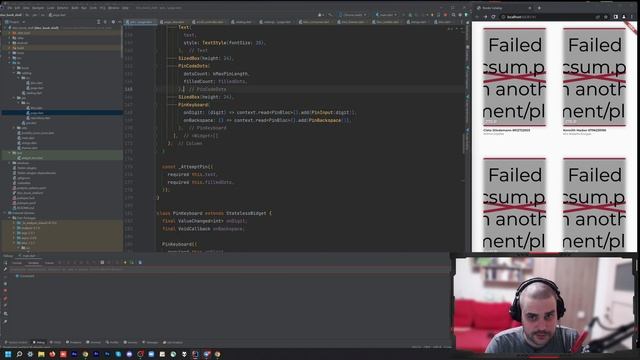Open a new browser tab with the plus icon
The image size is (640, 360).
pos(539,8)
